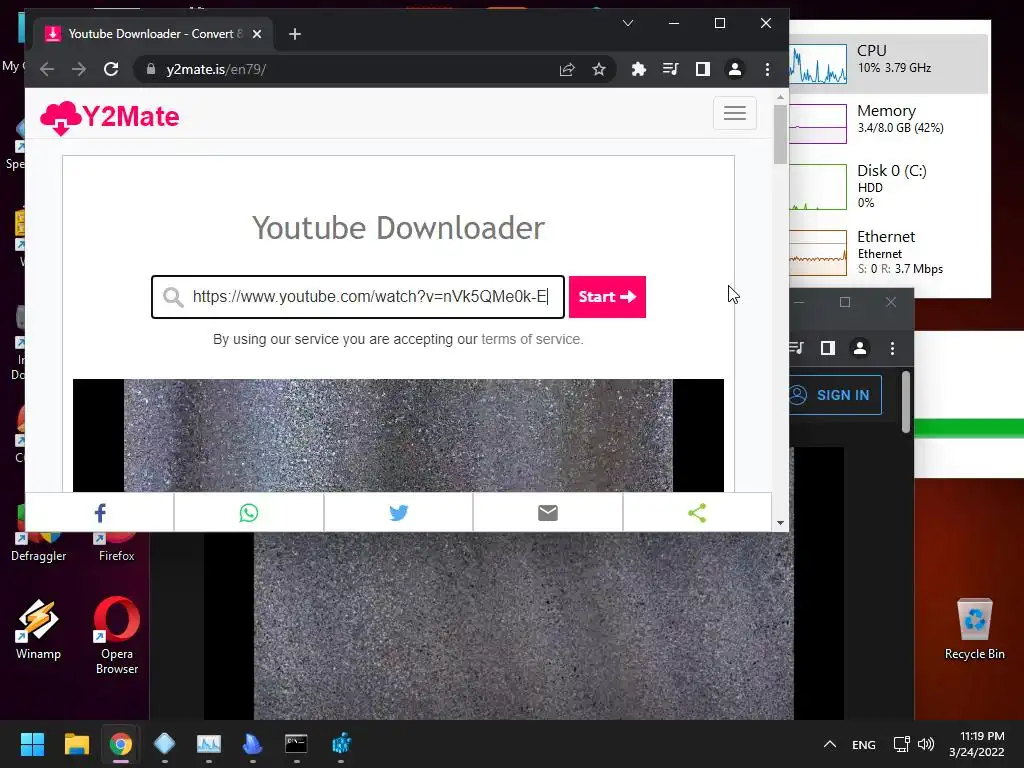The height and width of the screenshot is (768, 1024).
Task: Open Chrome extensions puzzle icon
Action: click(x=639, y=69)
